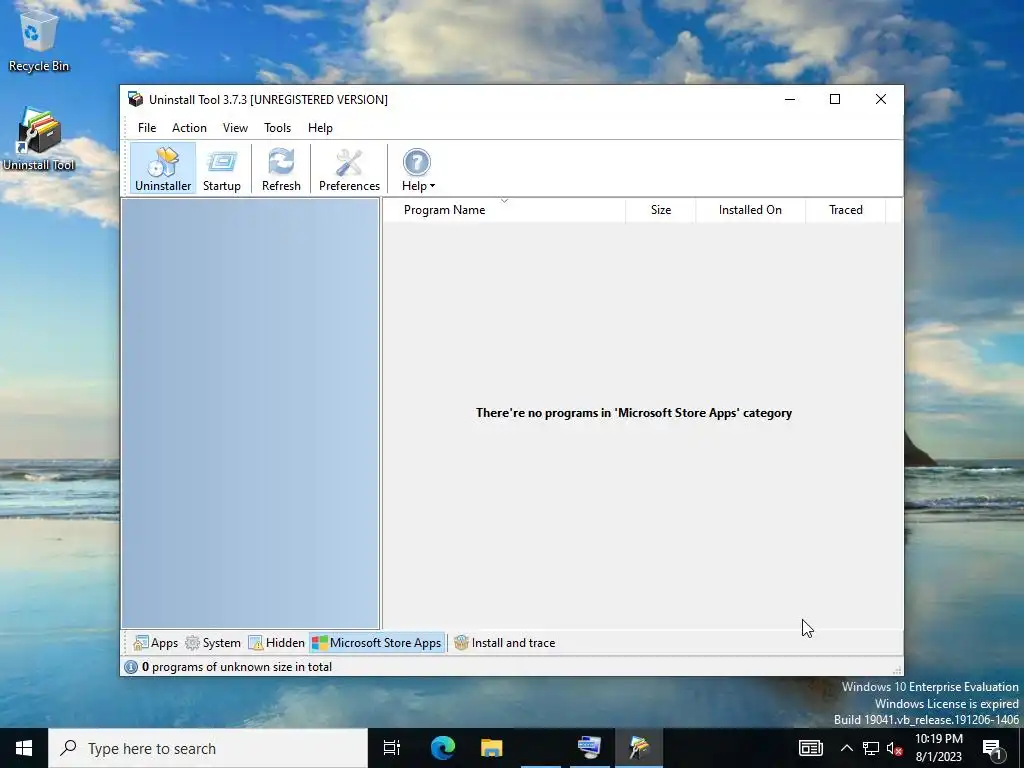Open the Recycle Bin desktop icon
Viewport: 1024px width, 768px height.
[39, 40]
